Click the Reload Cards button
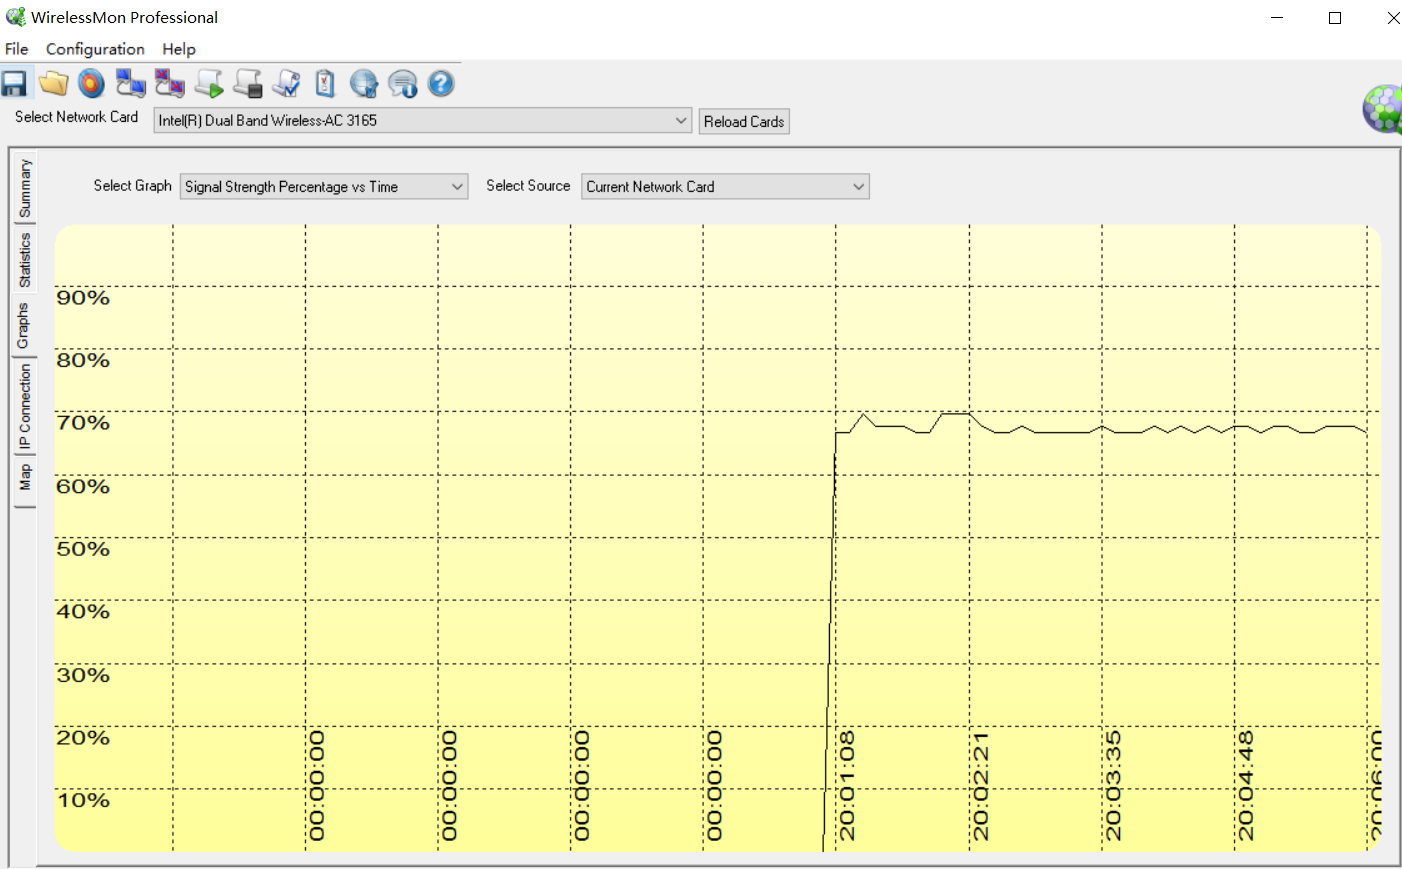Image resolution: width=1402 pixels, height=869 pixels. pos(744,122)
